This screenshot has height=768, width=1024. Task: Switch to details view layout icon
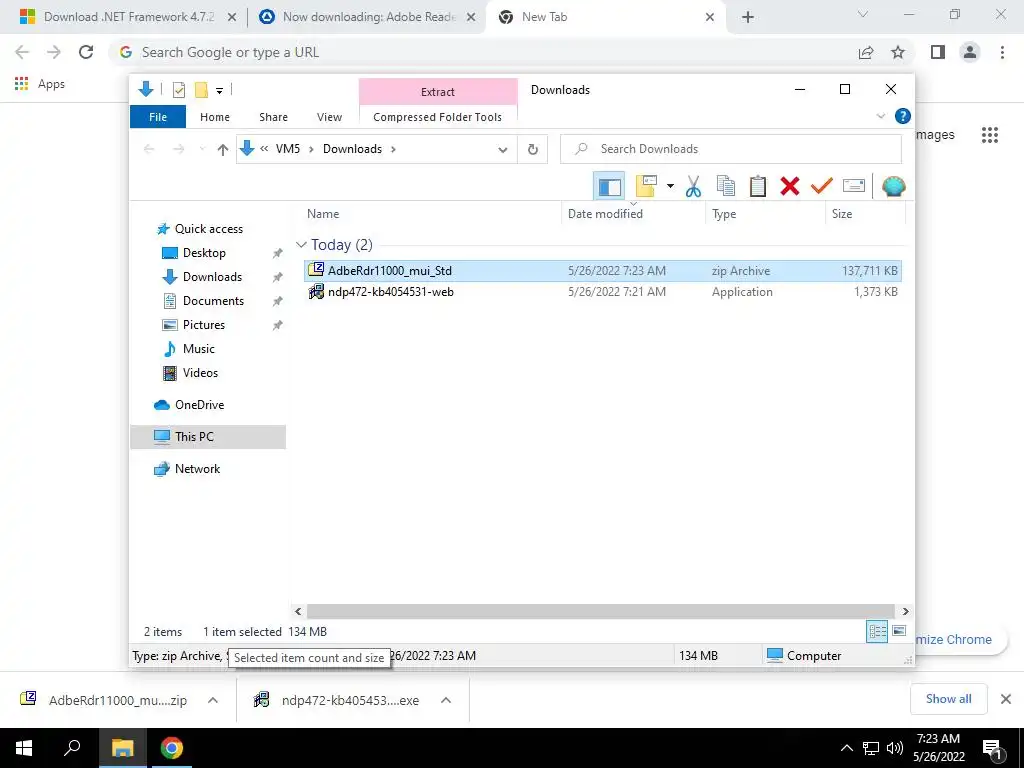tap(876, 632)
